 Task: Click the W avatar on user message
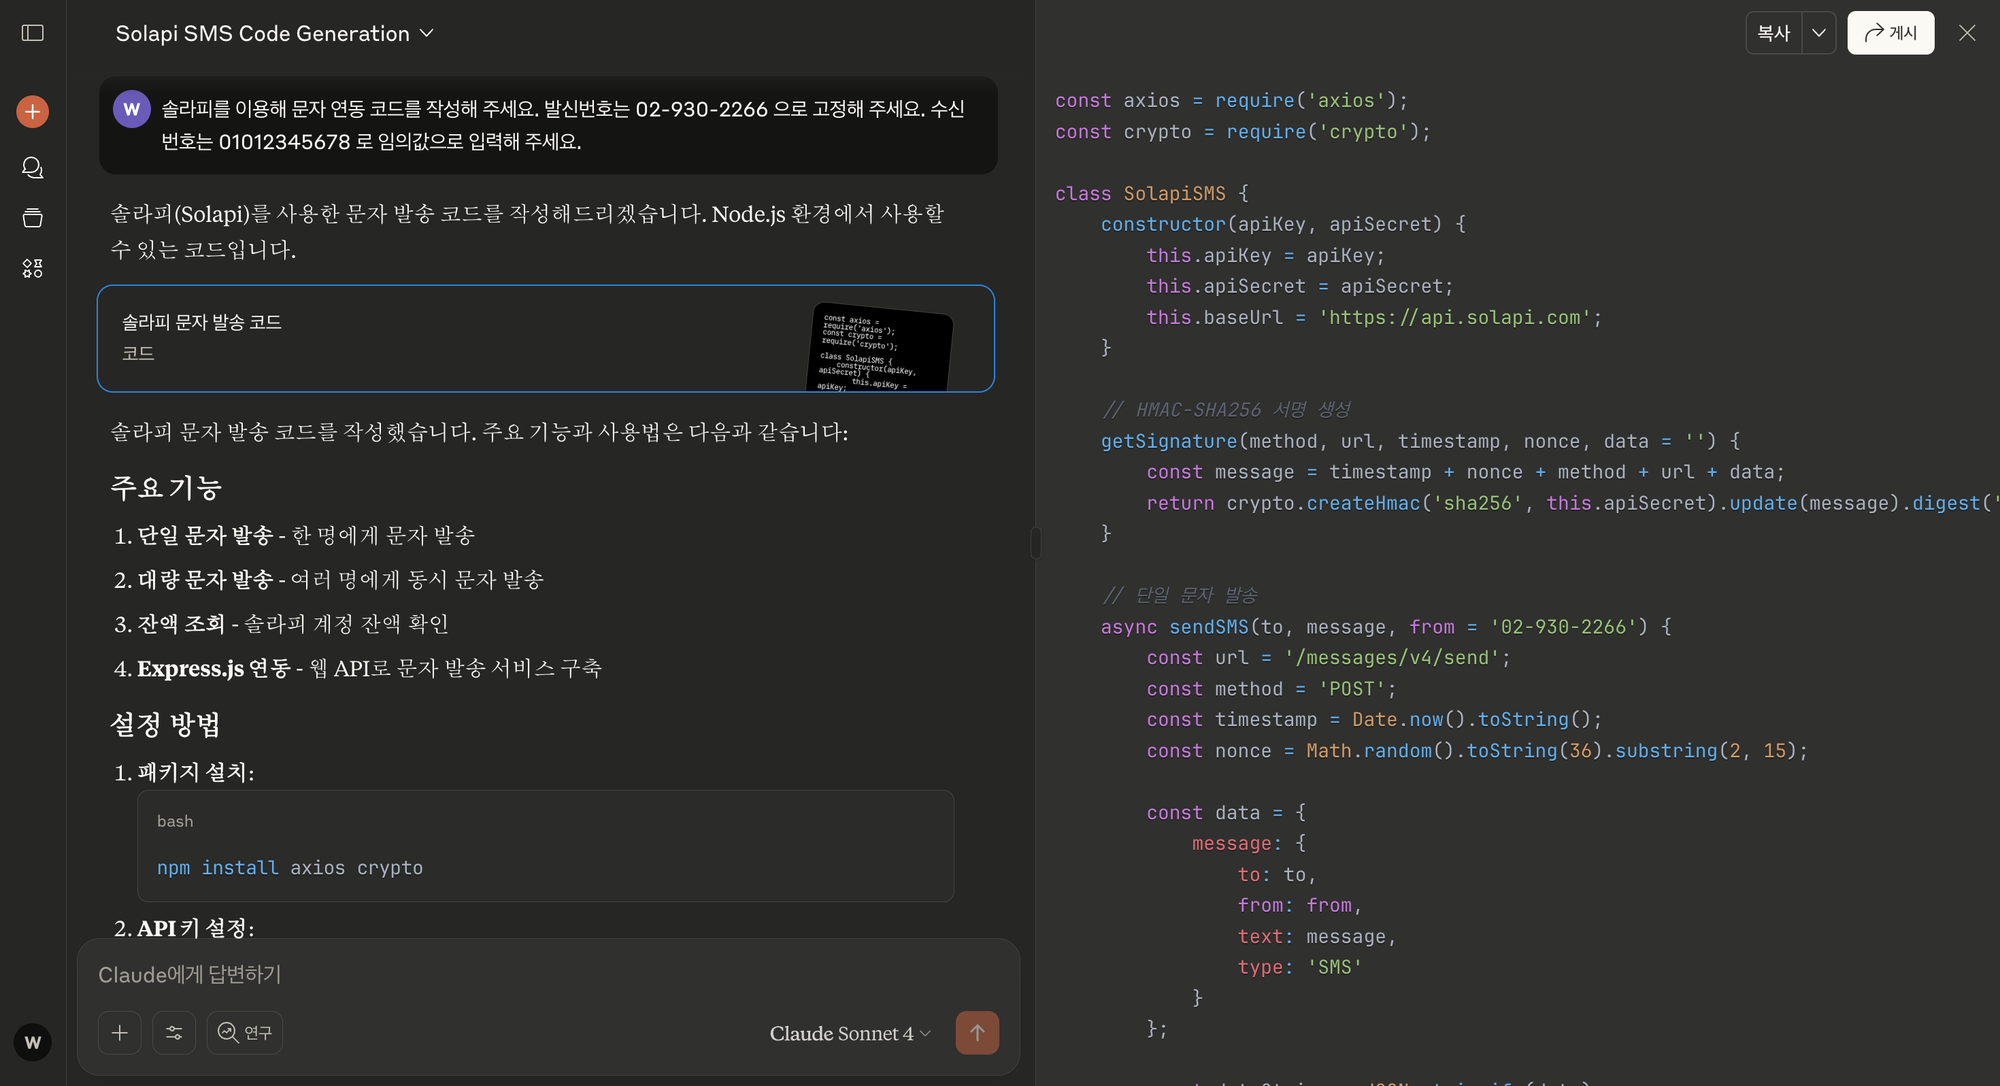[132, 109]
